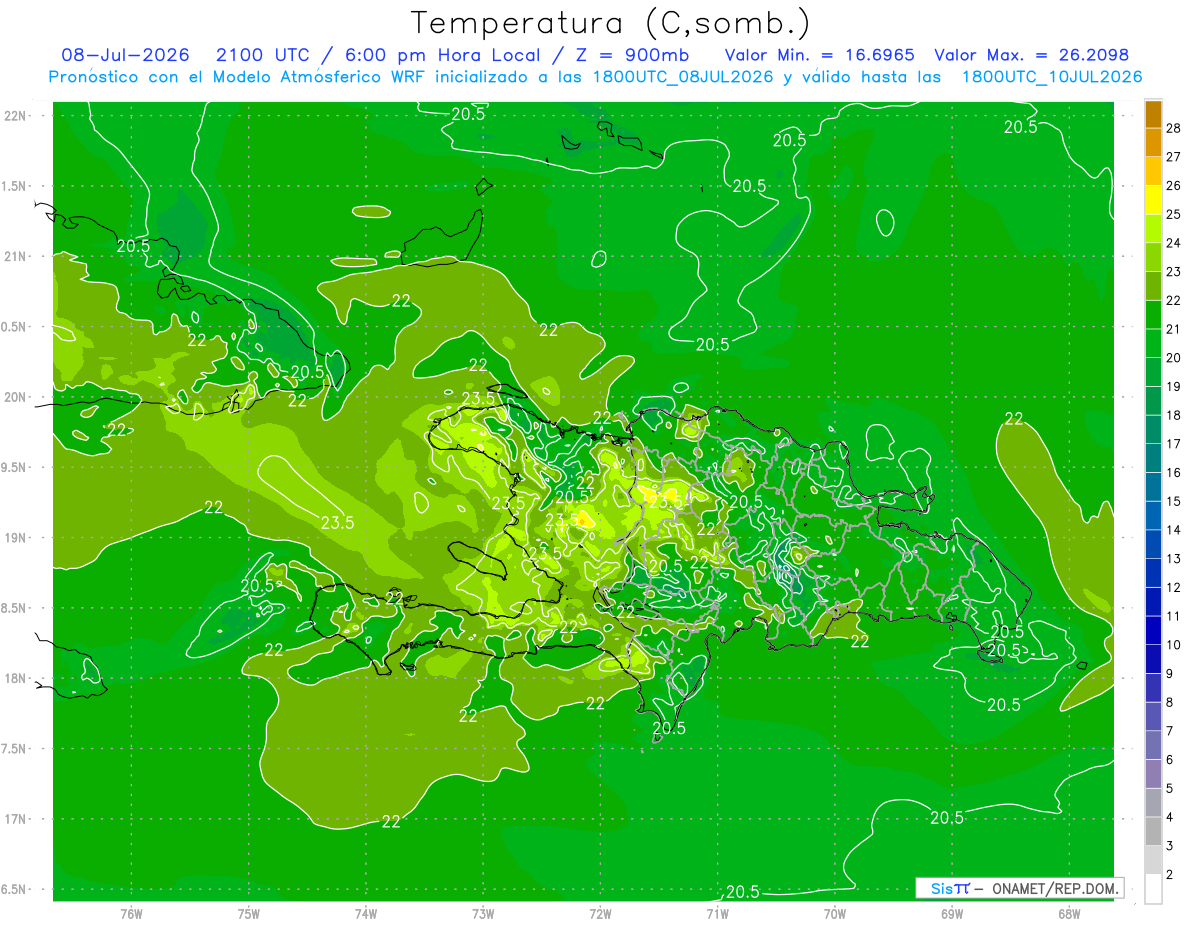Click the "SisTT - ONAMET/REP.DOM." credit label
The image size is (1200, 927).
(x=1019, y=888)
